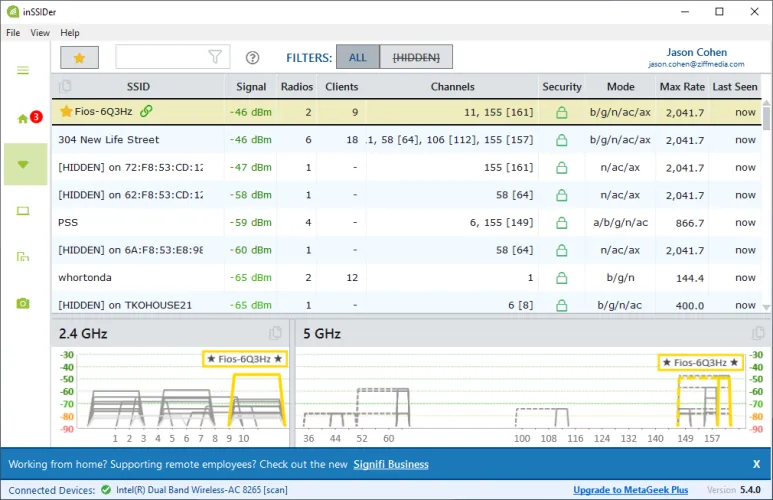
Task: Open the Signifi Business link
Action: click(x=390, y=464)
